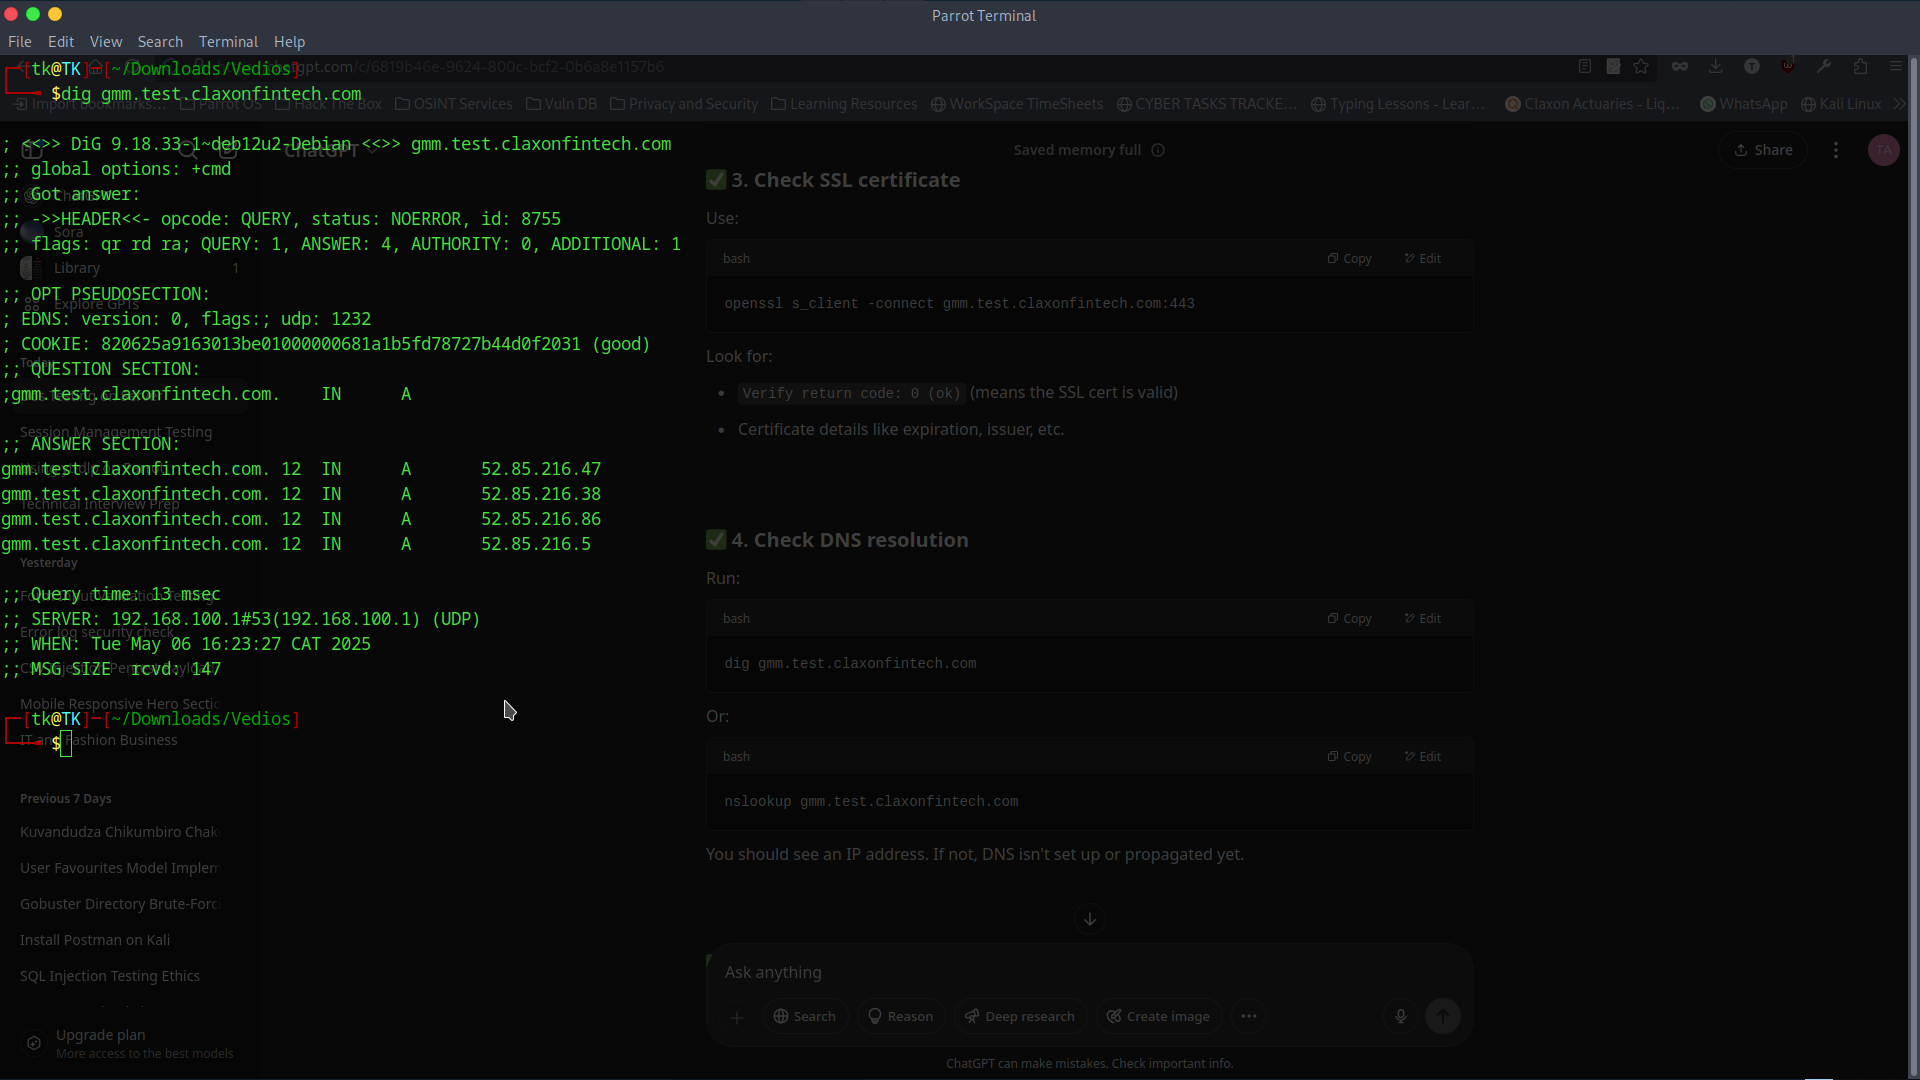Image resolution: width=1920 pixels, height=1080 pixels.
Task: Open the Terminal menu in menu bar
Action: [228, 42]
